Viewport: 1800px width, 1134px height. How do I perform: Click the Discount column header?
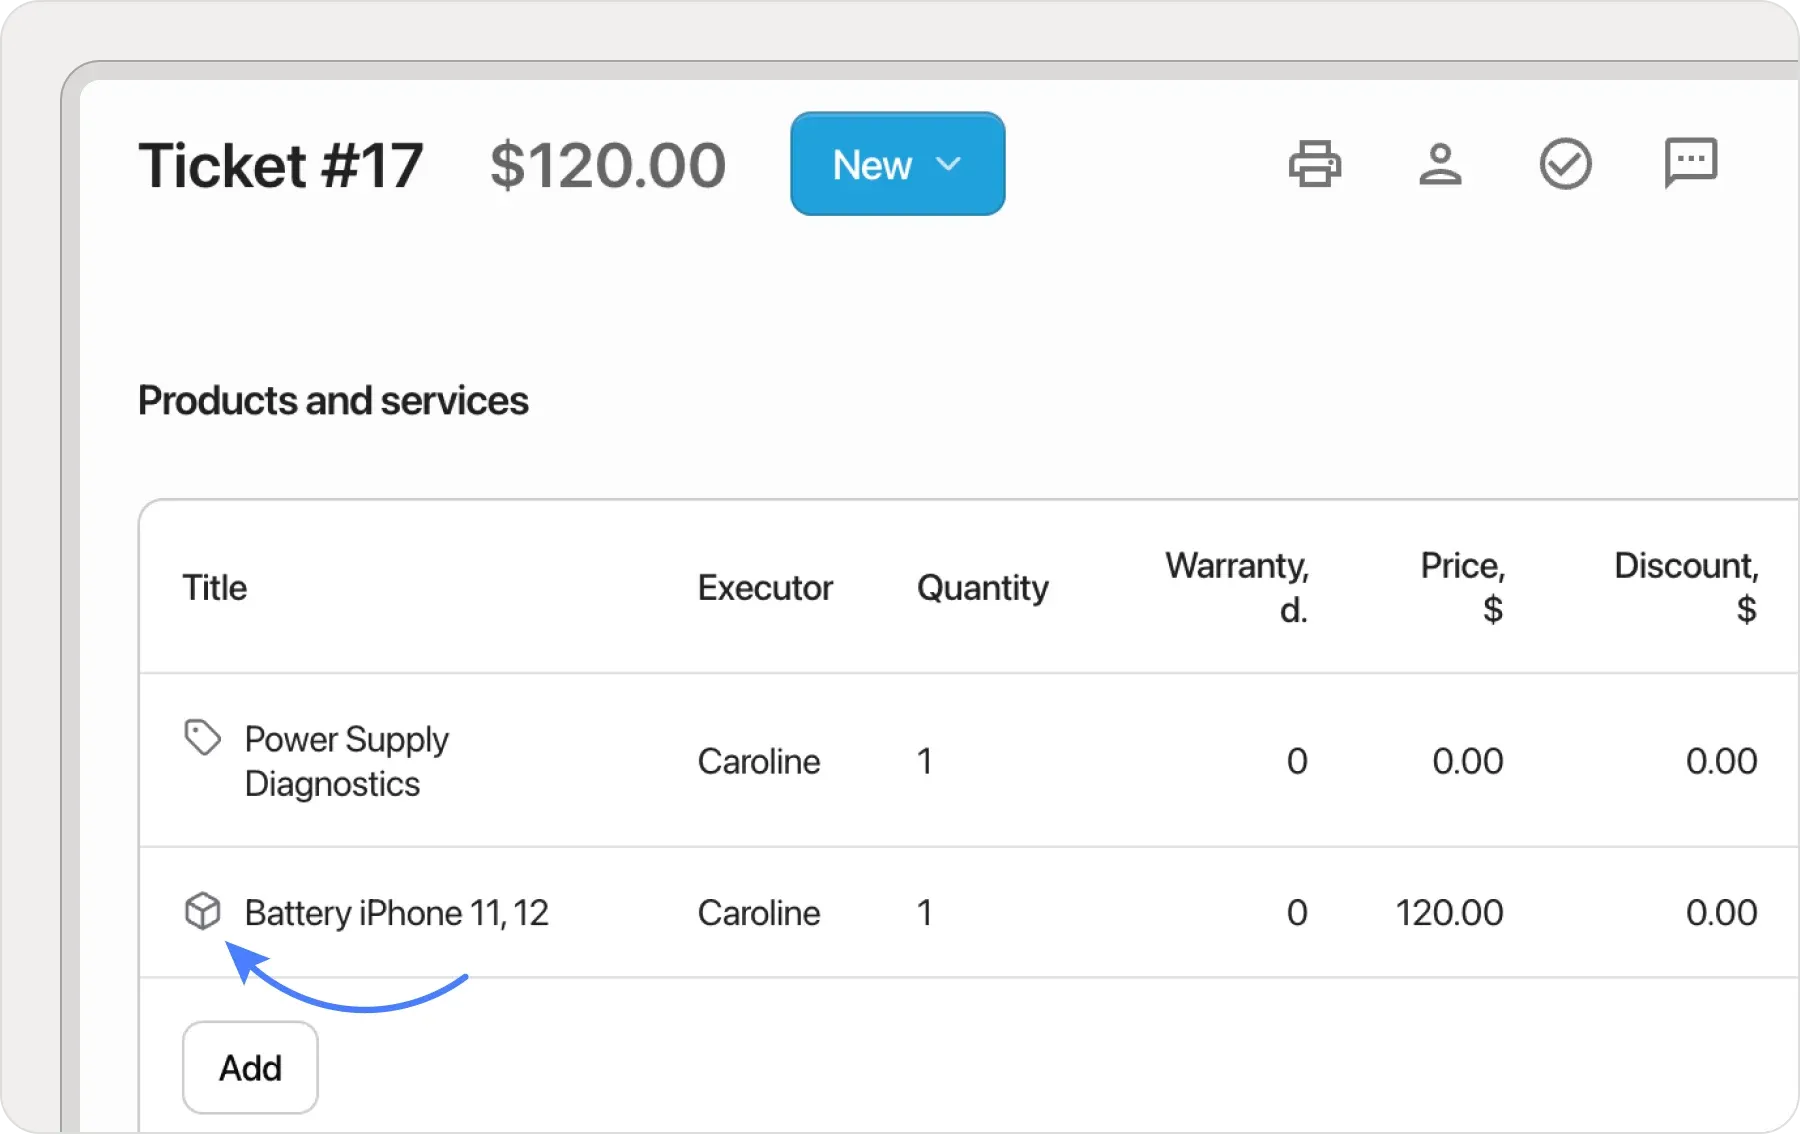click(x=1685, y=587)
